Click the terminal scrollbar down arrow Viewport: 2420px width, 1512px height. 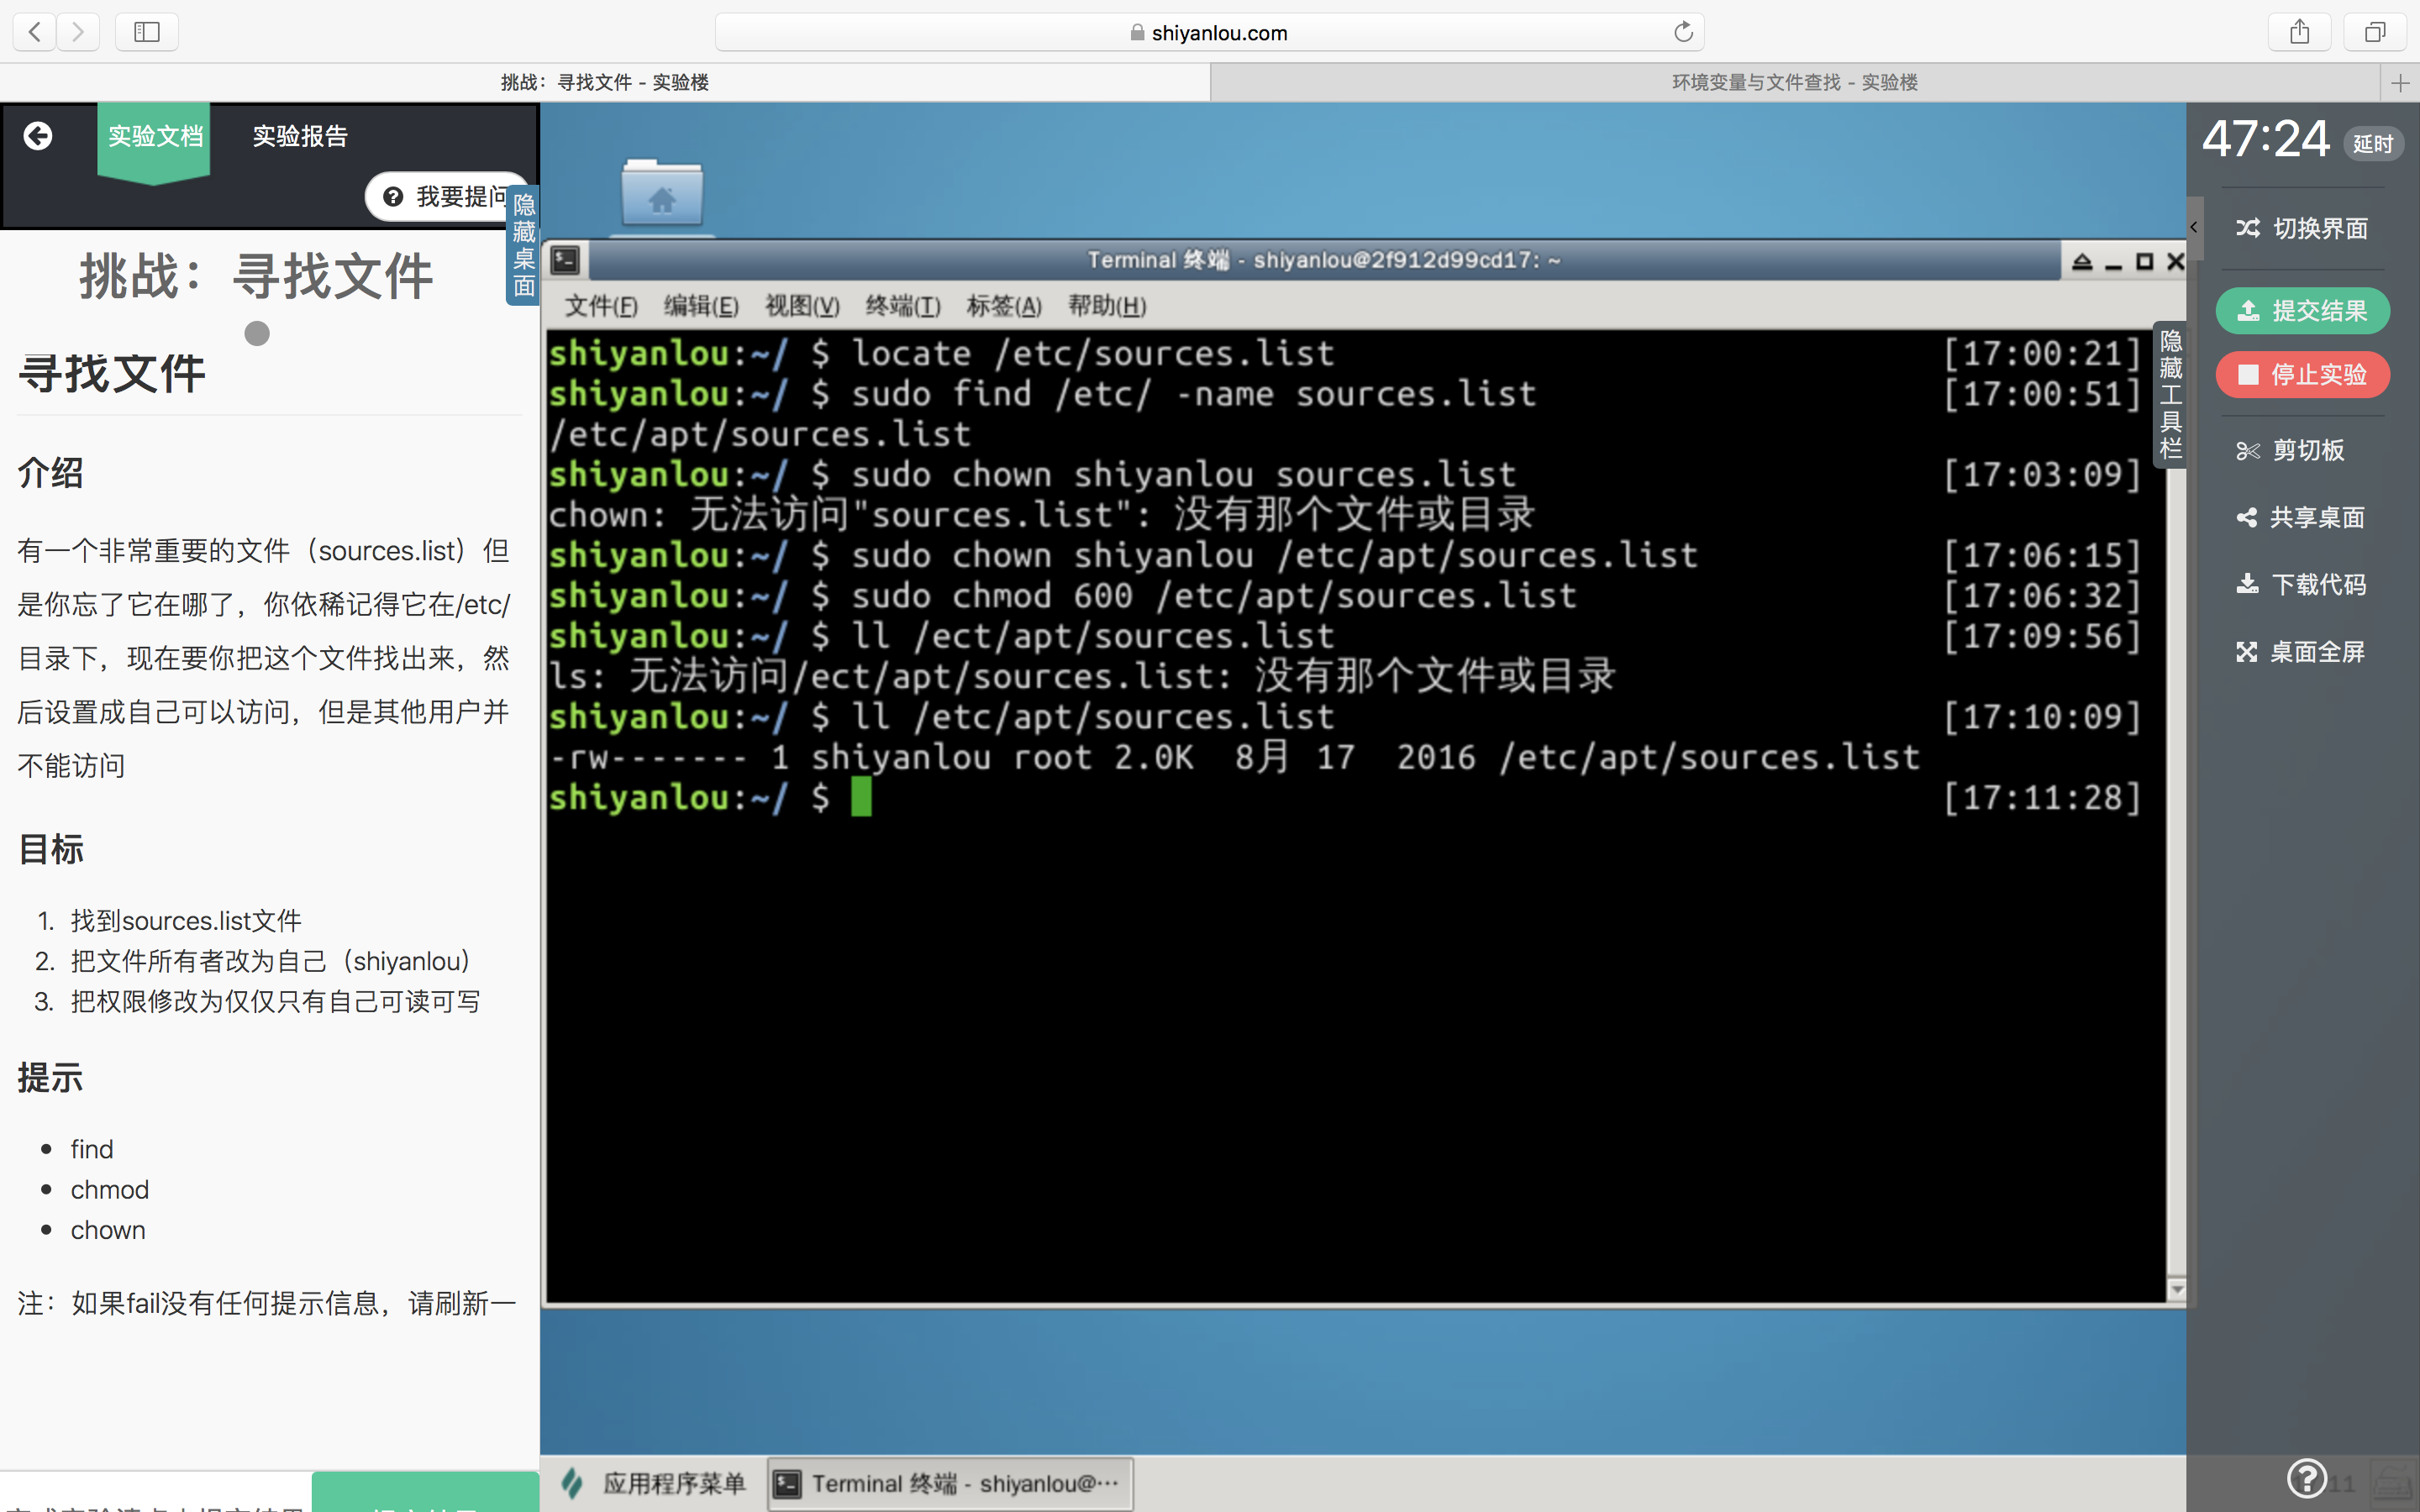pos(2176,1290)
